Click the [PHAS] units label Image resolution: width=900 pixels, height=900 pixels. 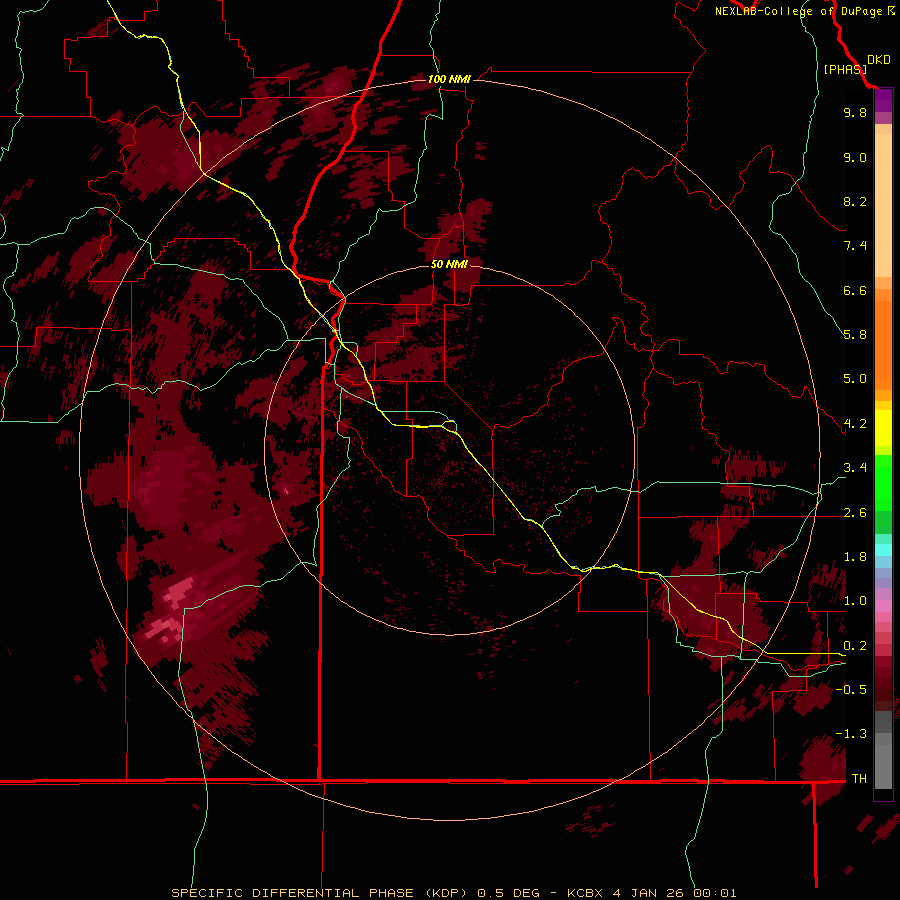[845, 70]
